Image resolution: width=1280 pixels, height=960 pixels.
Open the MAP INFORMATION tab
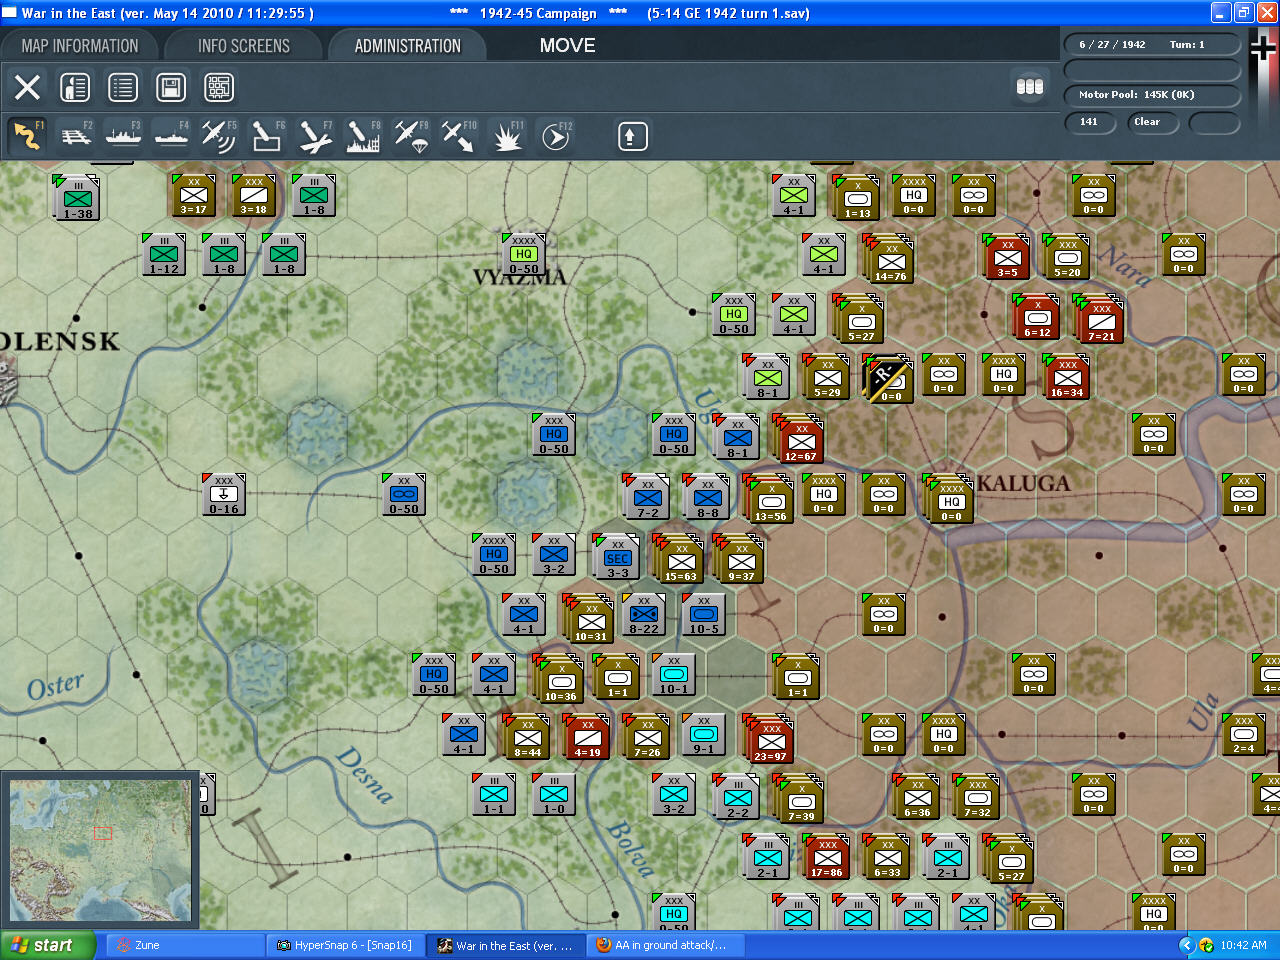80,46
